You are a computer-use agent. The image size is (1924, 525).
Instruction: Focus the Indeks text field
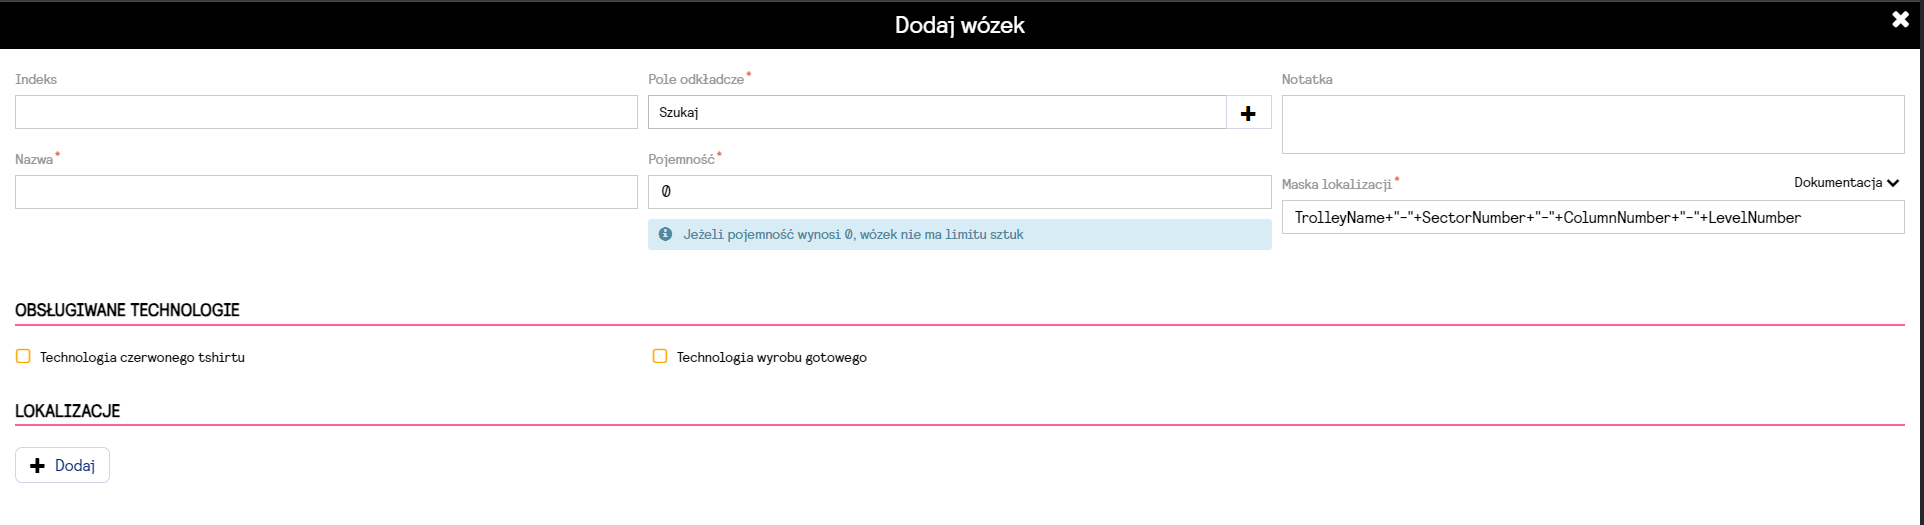coord(326,112)
